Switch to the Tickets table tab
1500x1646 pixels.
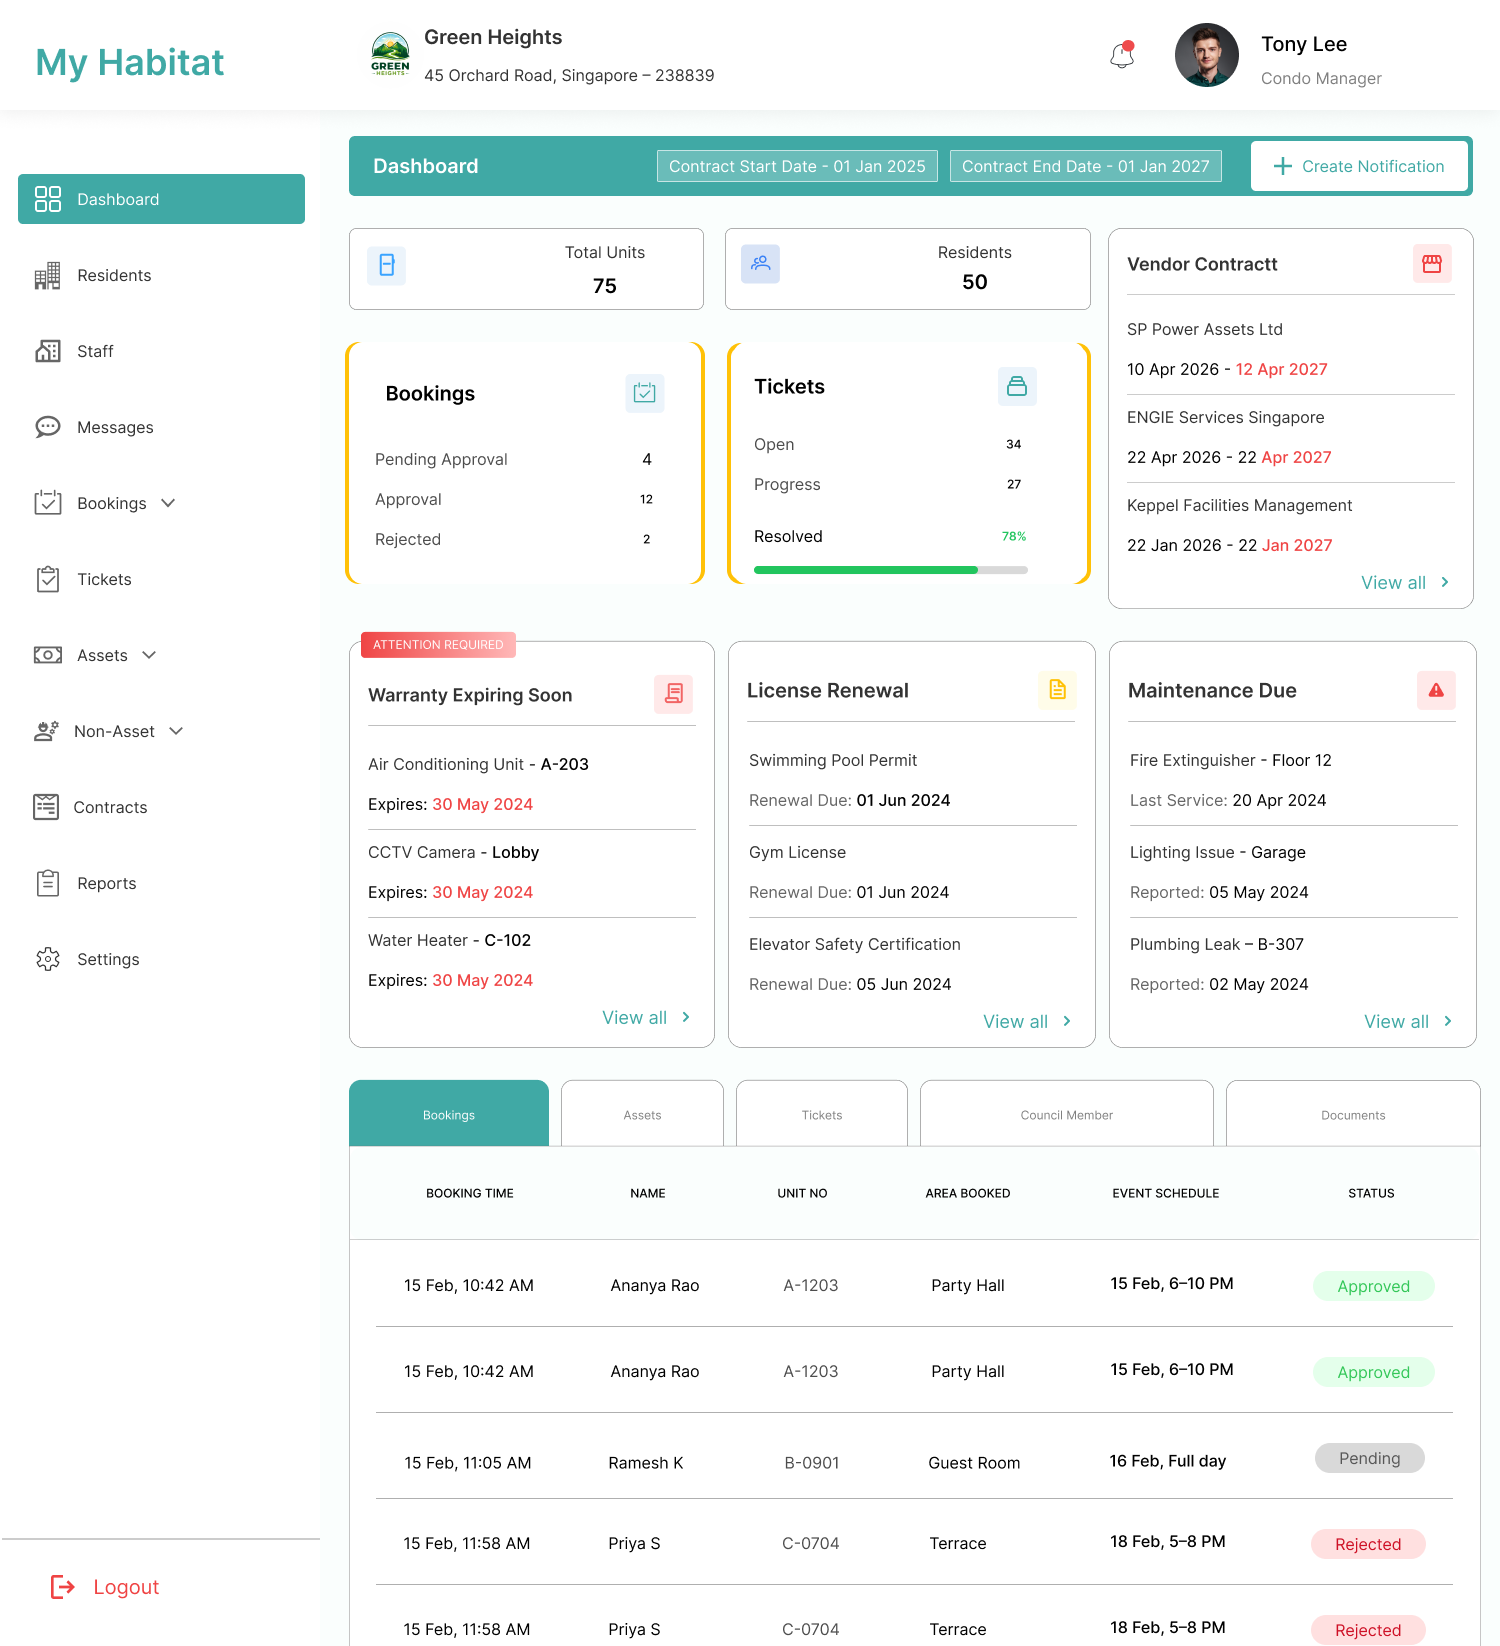coord(822,1113)
